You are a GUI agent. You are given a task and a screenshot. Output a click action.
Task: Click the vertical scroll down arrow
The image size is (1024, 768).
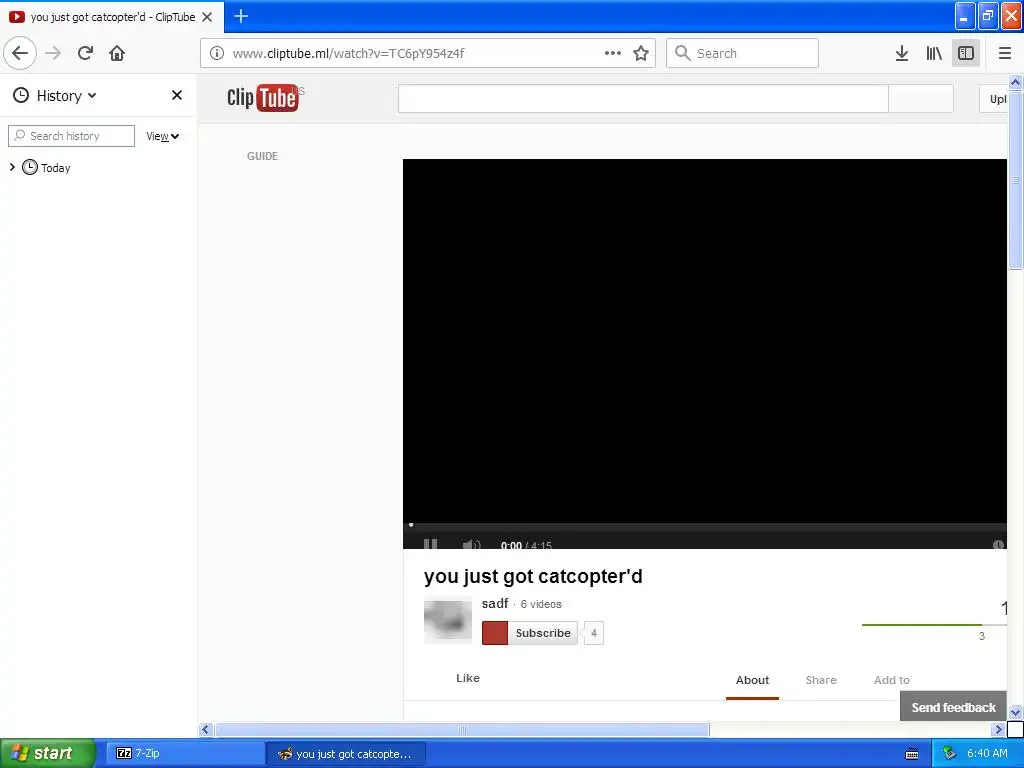[1016, 712]
